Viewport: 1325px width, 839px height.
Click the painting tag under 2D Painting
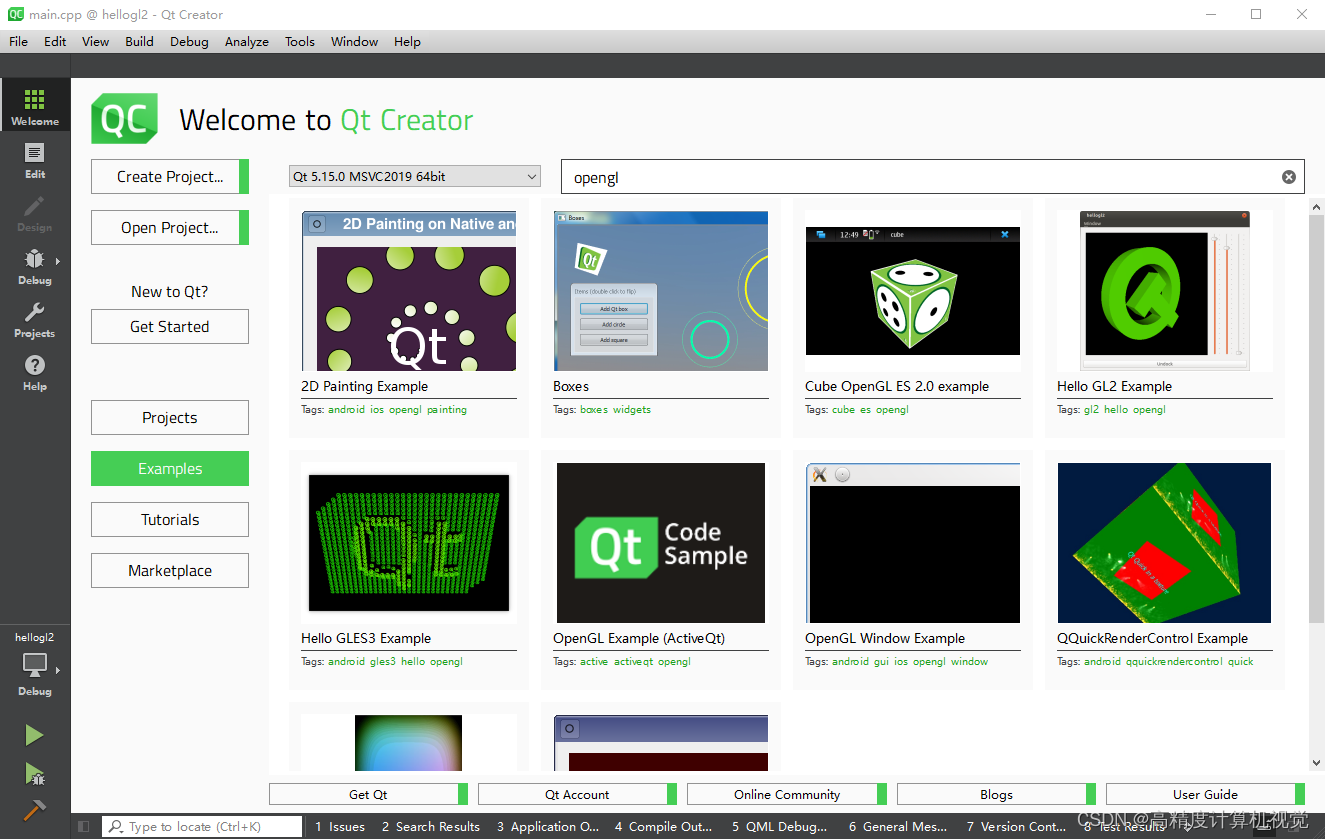(x=447, y=409)
